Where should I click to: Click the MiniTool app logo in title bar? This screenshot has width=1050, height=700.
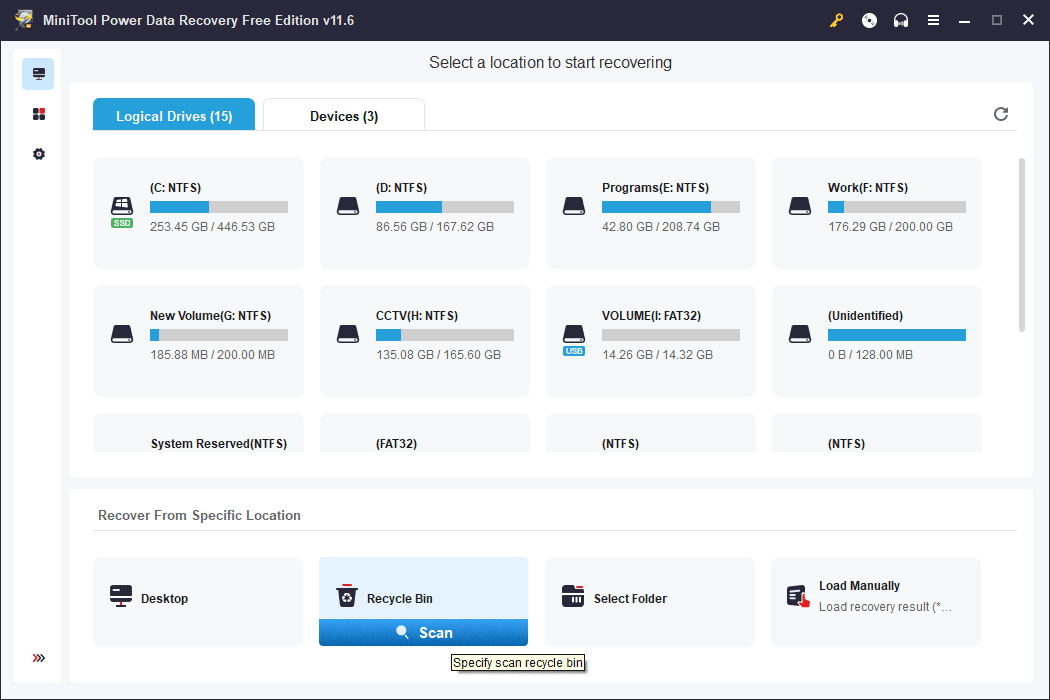coord(24,20)
